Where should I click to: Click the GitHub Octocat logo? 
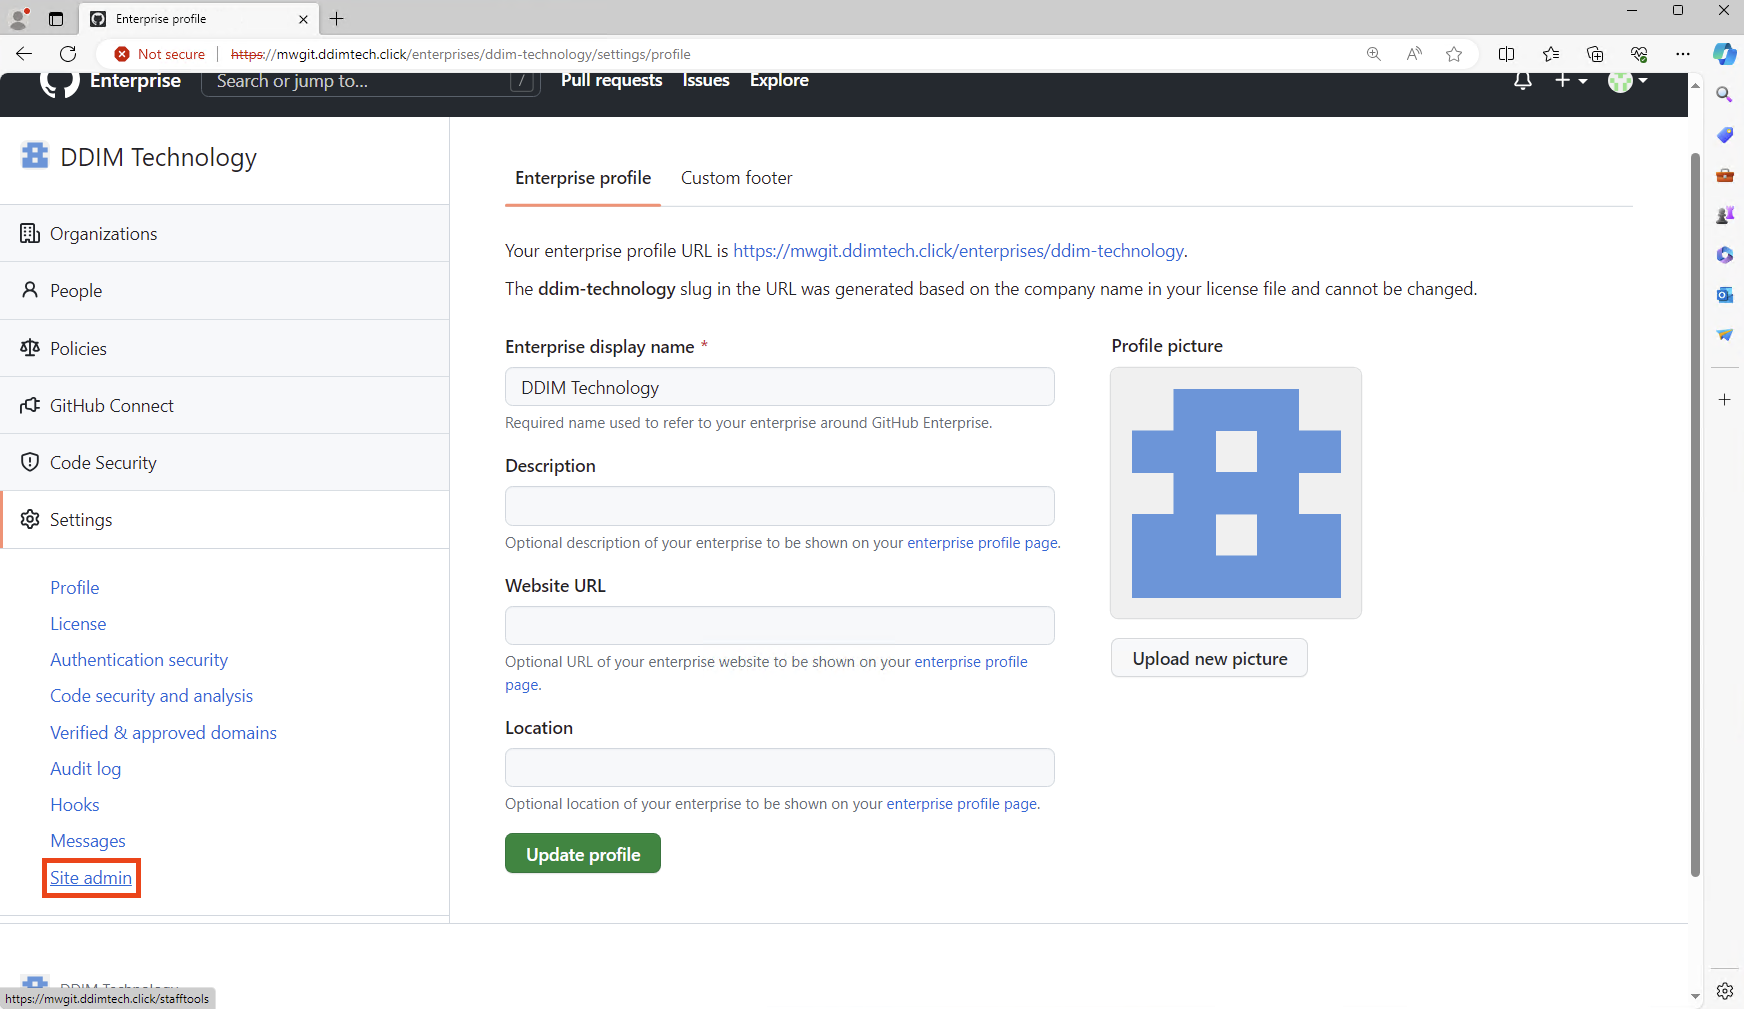pos(59,84)
